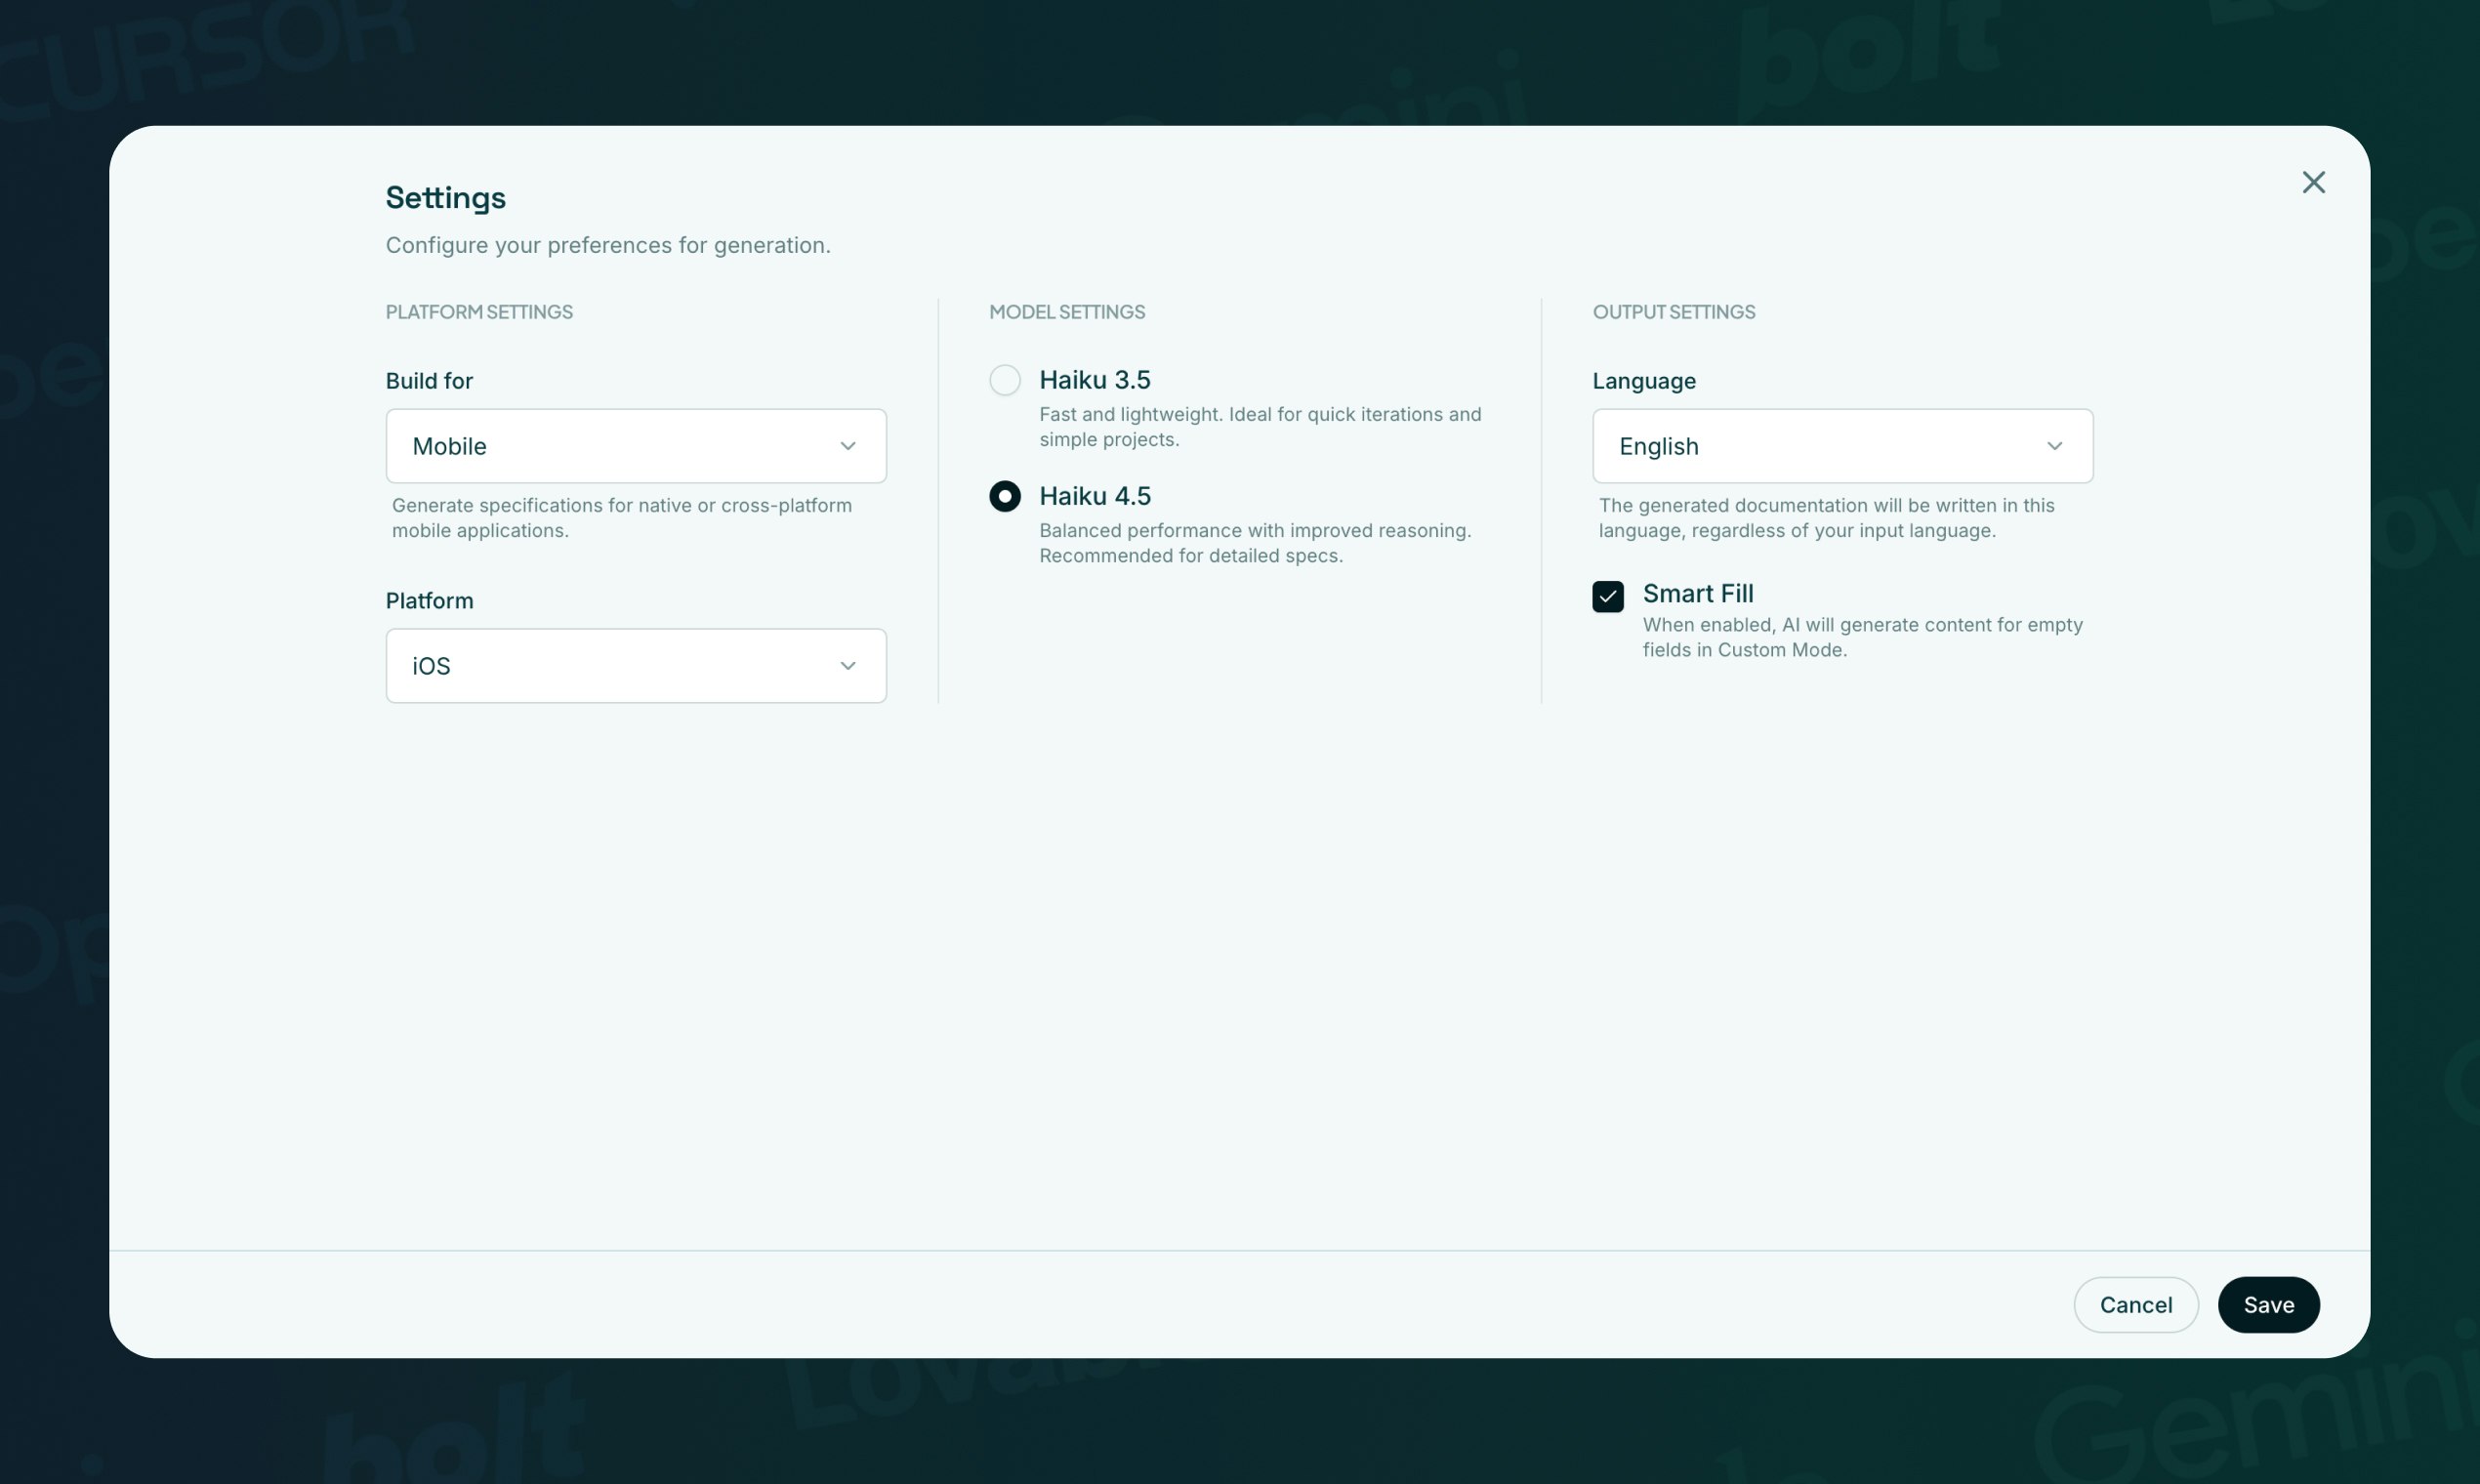The height and width of the screenshot is (1484, 2480).
Task: Click the Smart Fill label text
Action: 1697,593
